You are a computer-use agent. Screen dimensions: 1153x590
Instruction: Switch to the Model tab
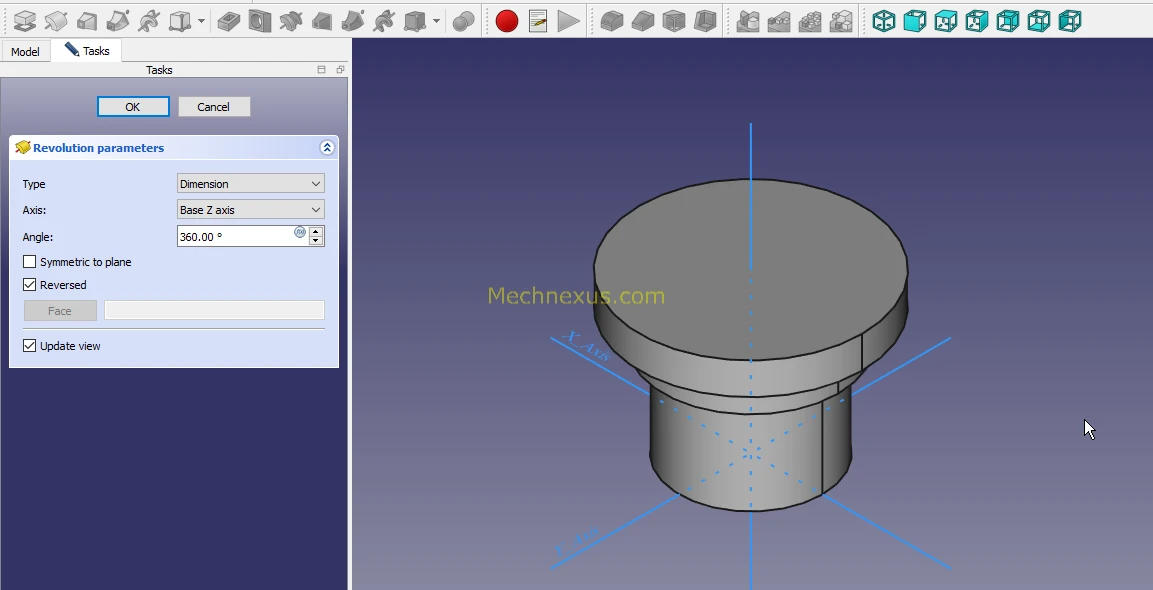[x=25, y=51]
